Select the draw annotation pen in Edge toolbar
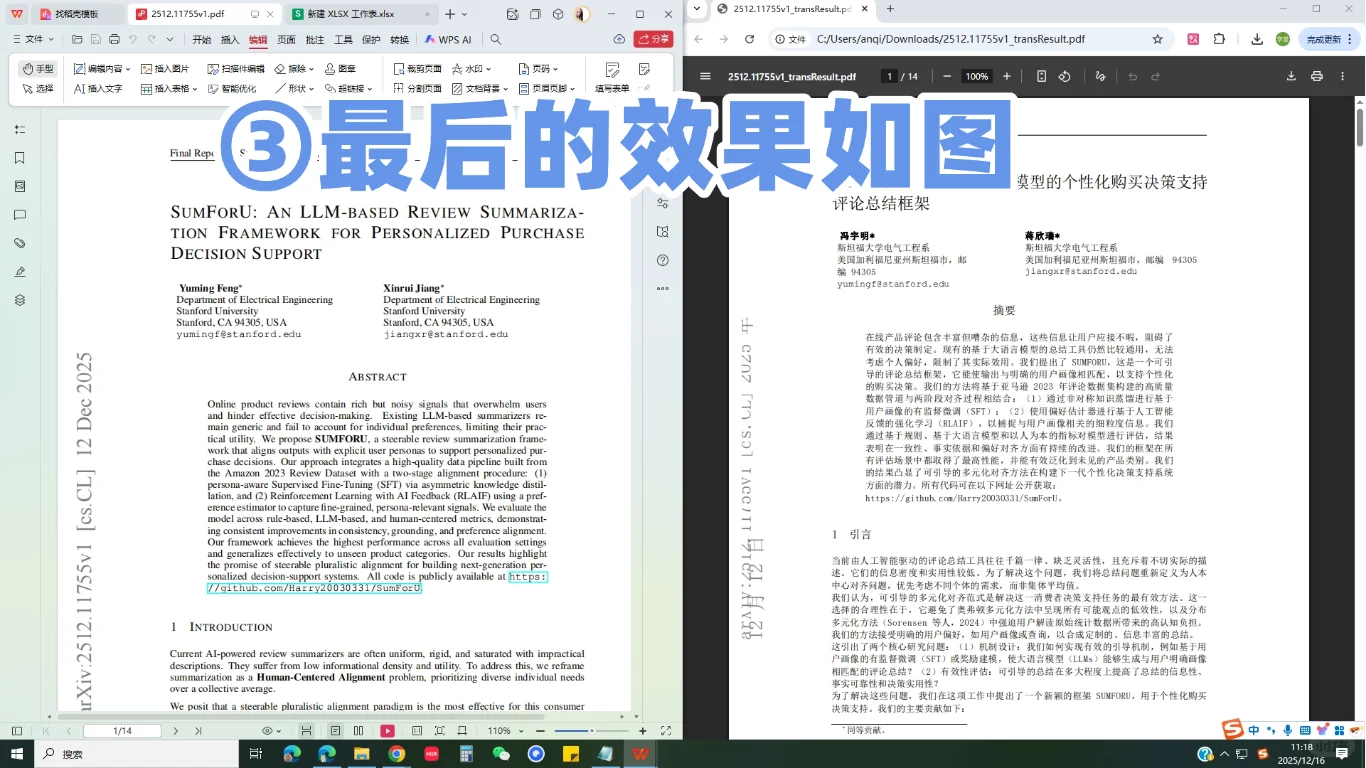 click(1100, 76)
